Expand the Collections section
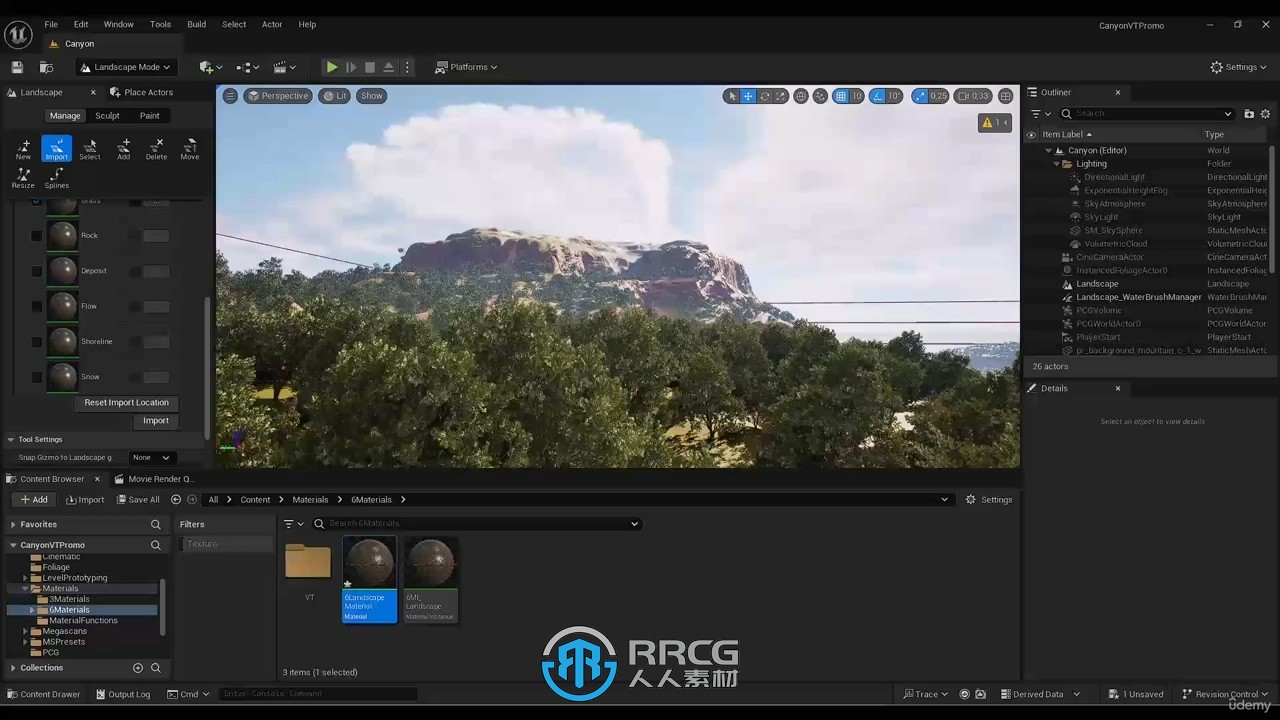 13,668
